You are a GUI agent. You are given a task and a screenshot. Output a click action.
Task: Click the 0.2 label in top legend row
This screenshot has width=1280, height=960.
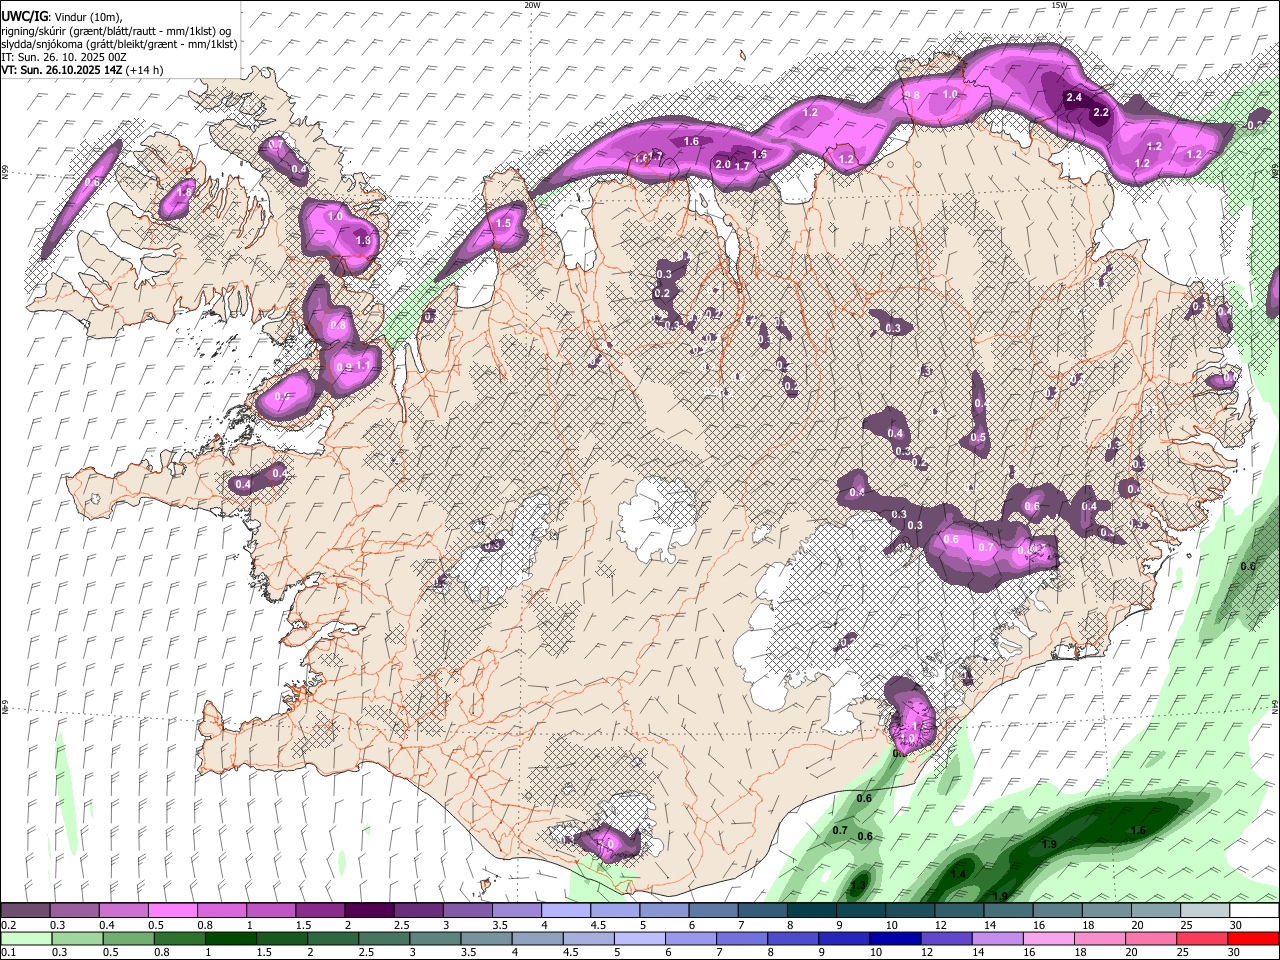pyautogui.click(x=9, y=925)
